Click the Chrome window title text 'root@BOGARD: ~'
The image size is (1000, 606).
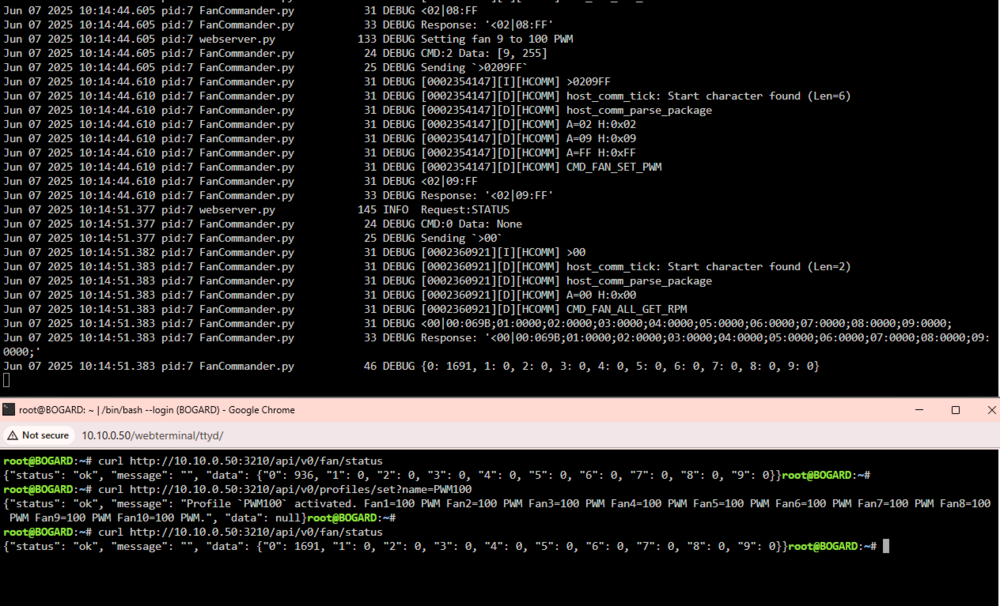pyautogui.click(x=56, y=410)
